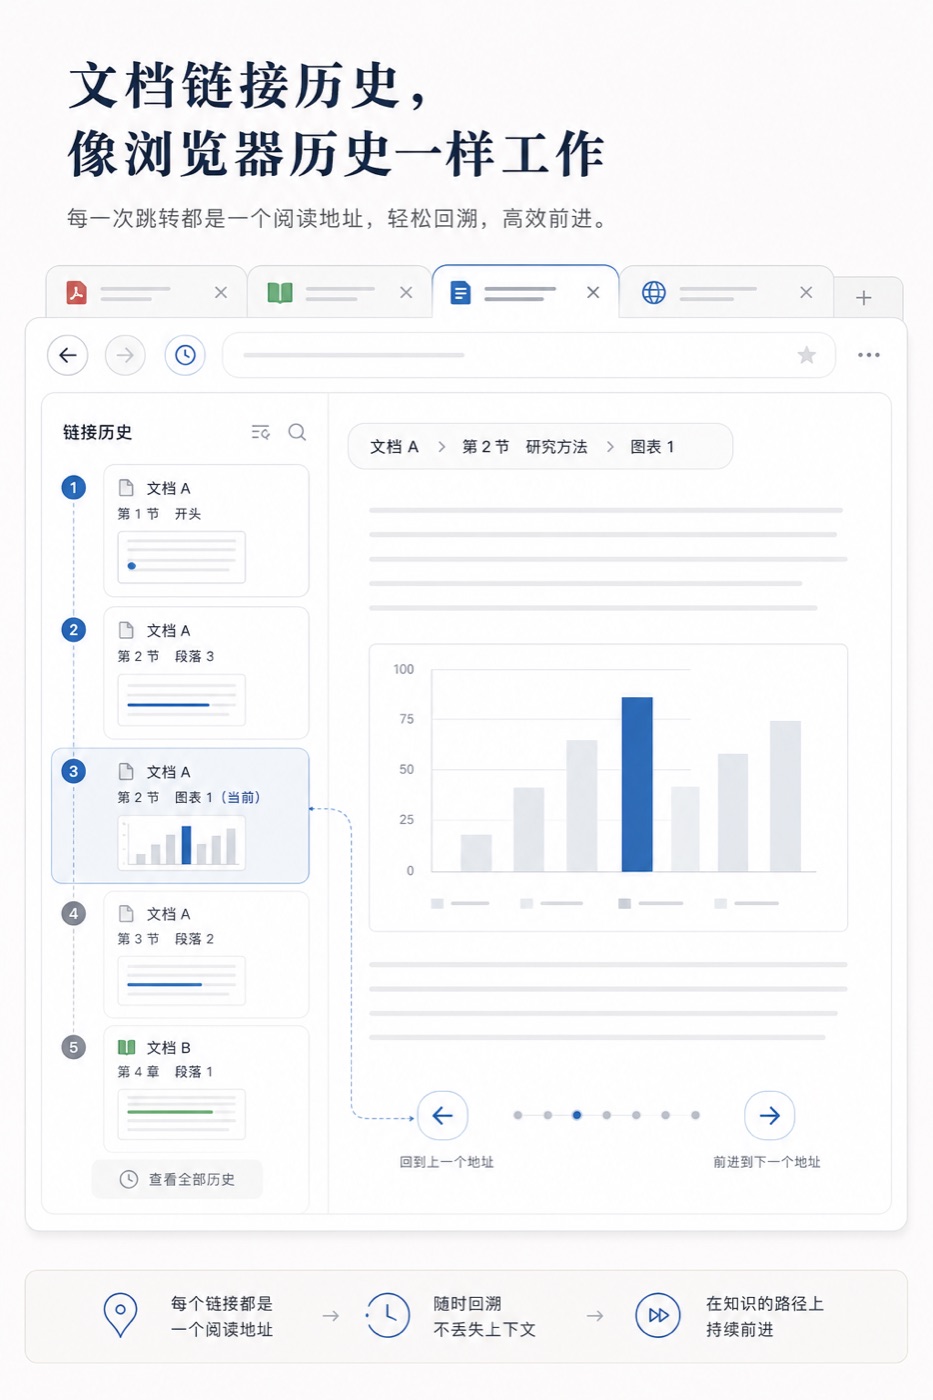Click the green book icon on its tab

click(280, 293)
